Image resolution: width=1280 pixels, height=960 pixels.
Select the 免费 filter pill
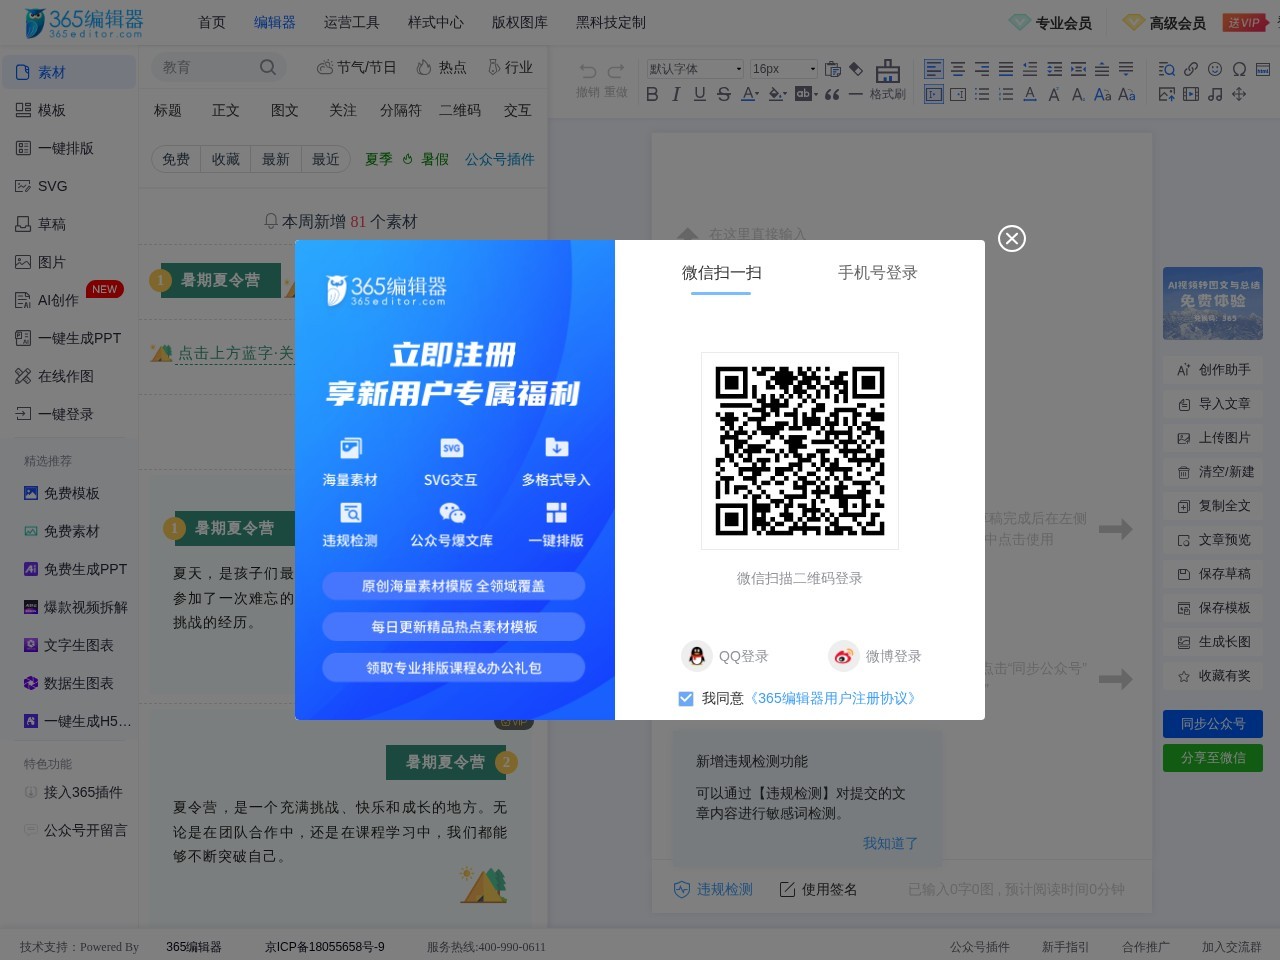[176, 159]
